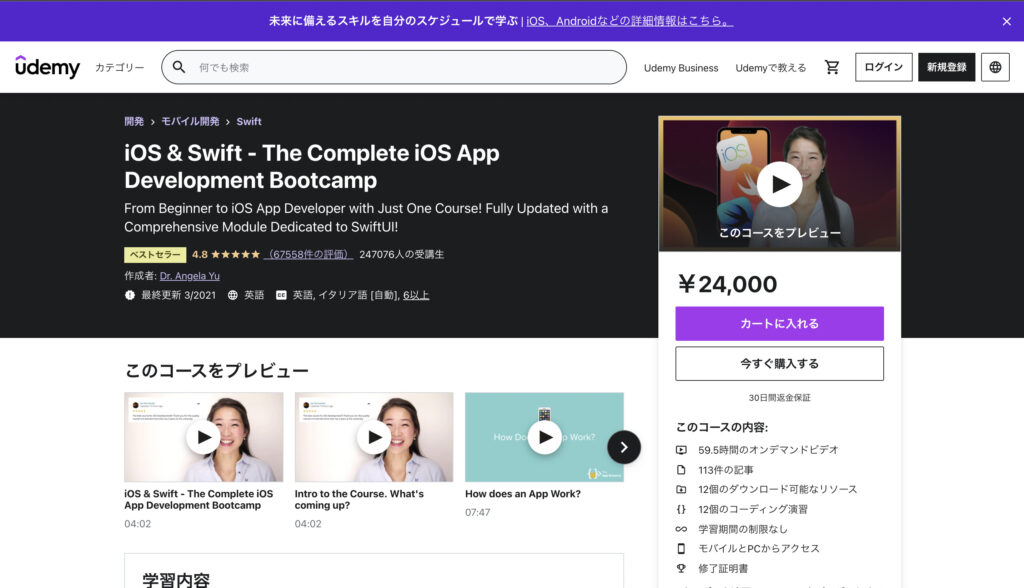Viewport: 1024px width, 588px height.
Task: Click the last-updated alert icon
Action: click(130, 295)
